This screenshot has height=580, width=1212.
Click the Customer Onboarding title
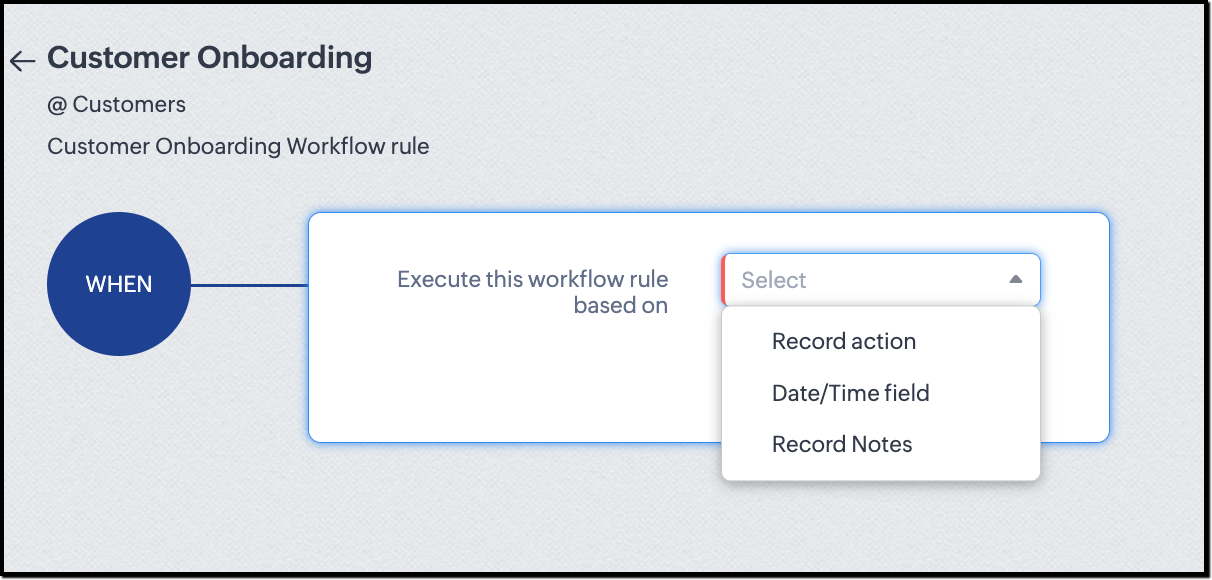[x=210, y=58]
